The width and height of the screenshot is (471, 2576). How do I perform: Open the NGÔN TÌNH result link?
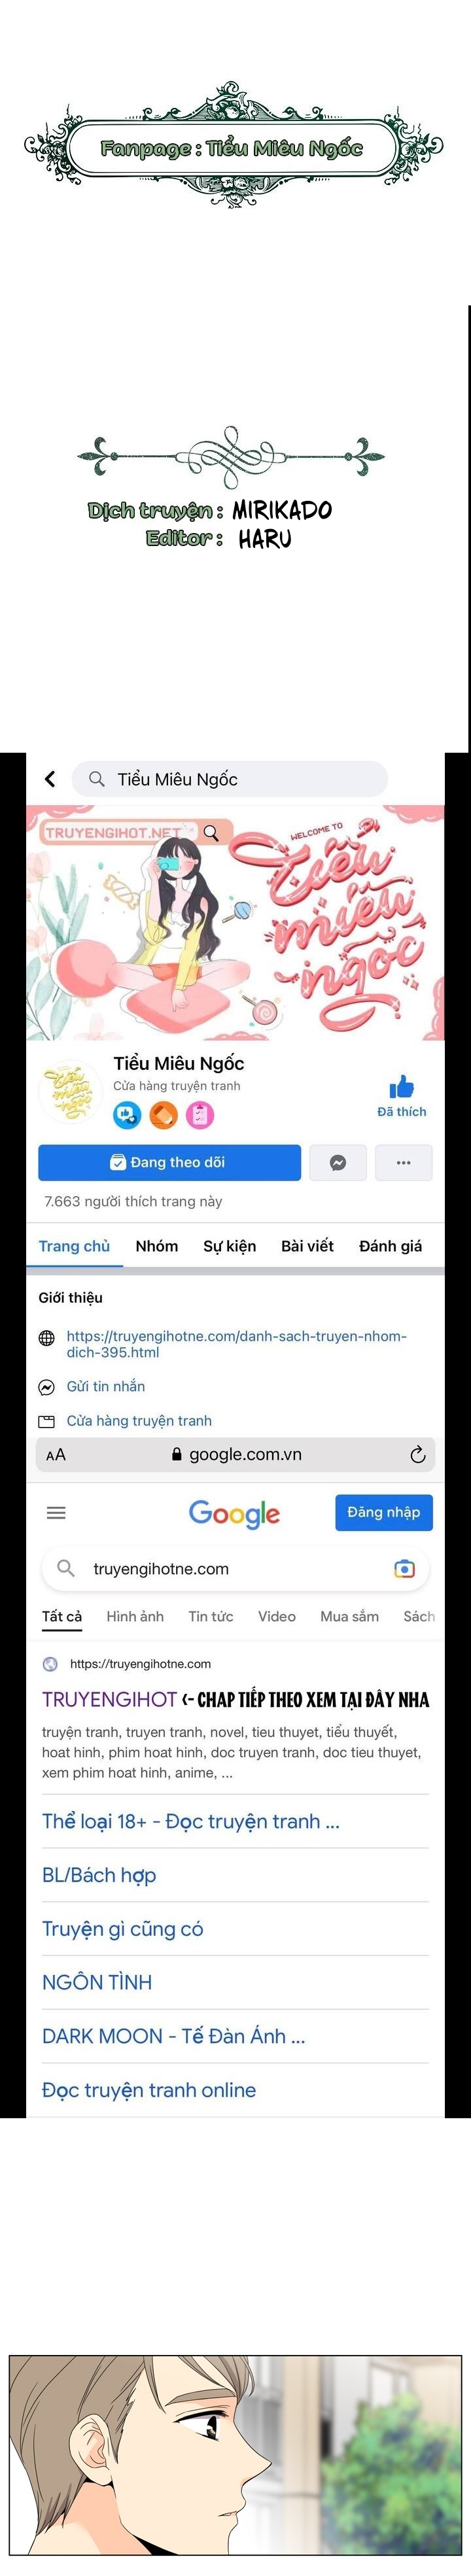coord(97,1982)
